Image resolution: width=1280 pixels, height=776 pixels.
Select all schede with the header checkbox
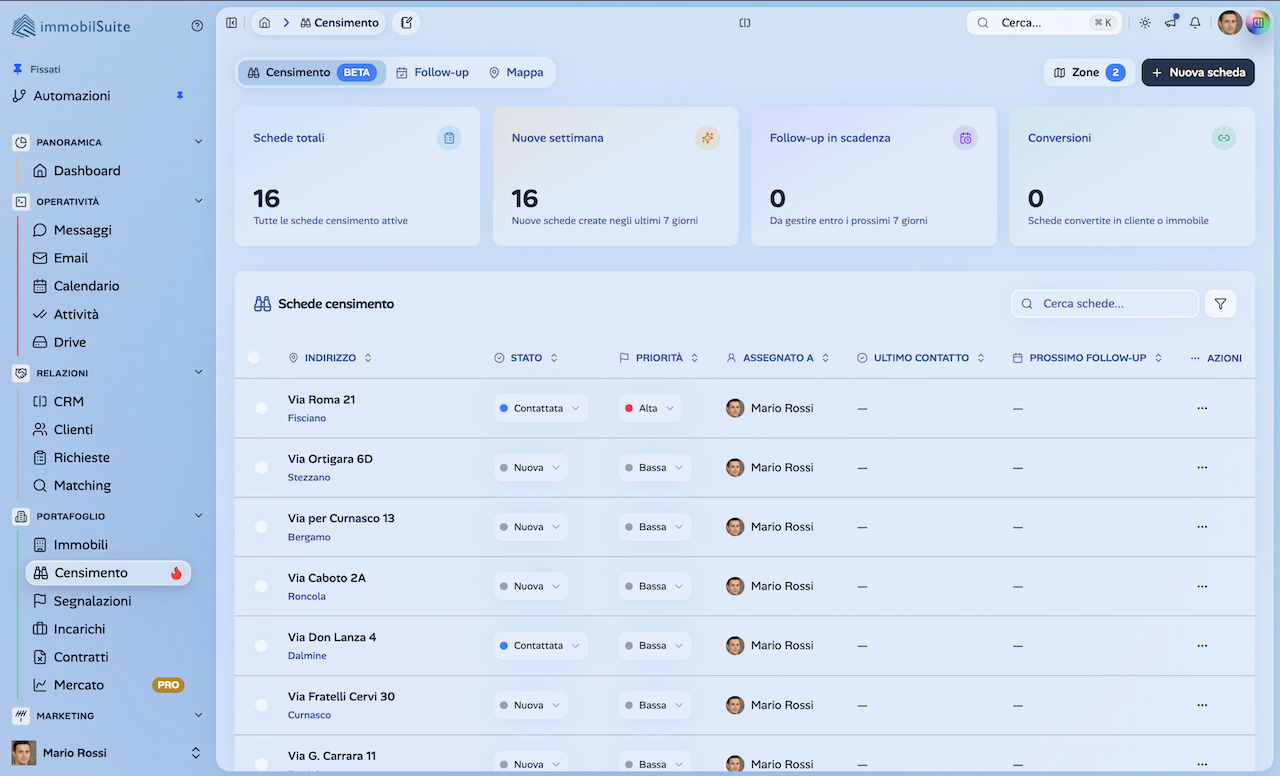[254, 357]
